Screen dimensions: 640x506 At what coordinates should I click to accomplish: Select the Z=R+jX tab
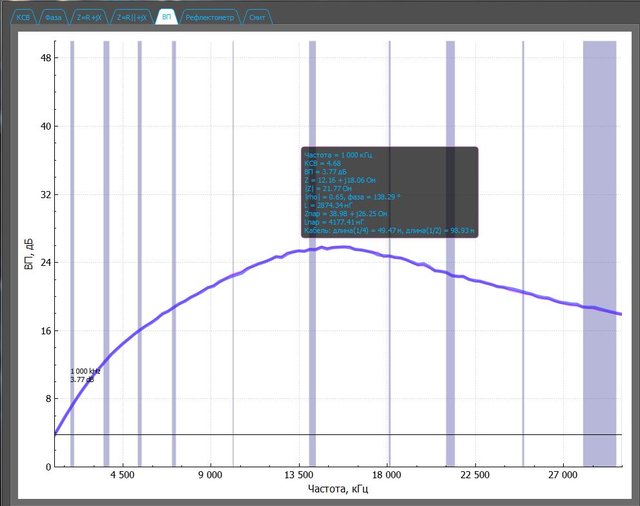point(91,18)
